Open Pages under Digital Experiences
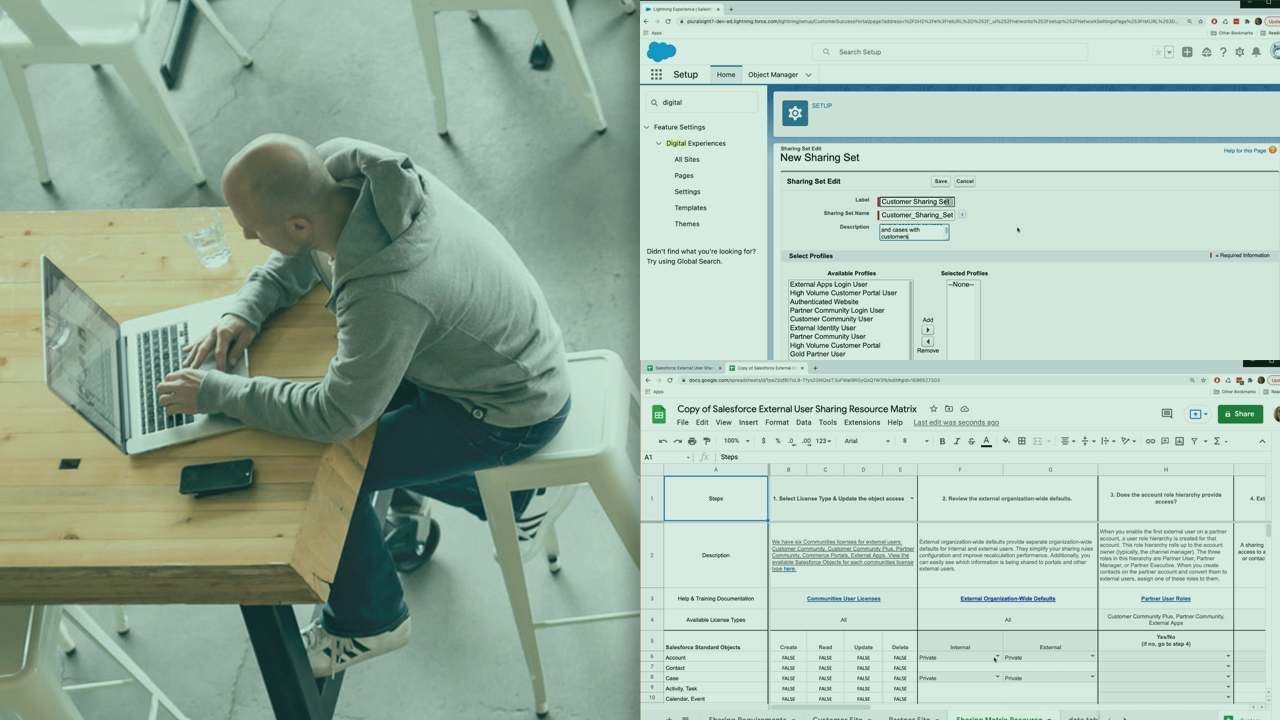 (684, 175)
